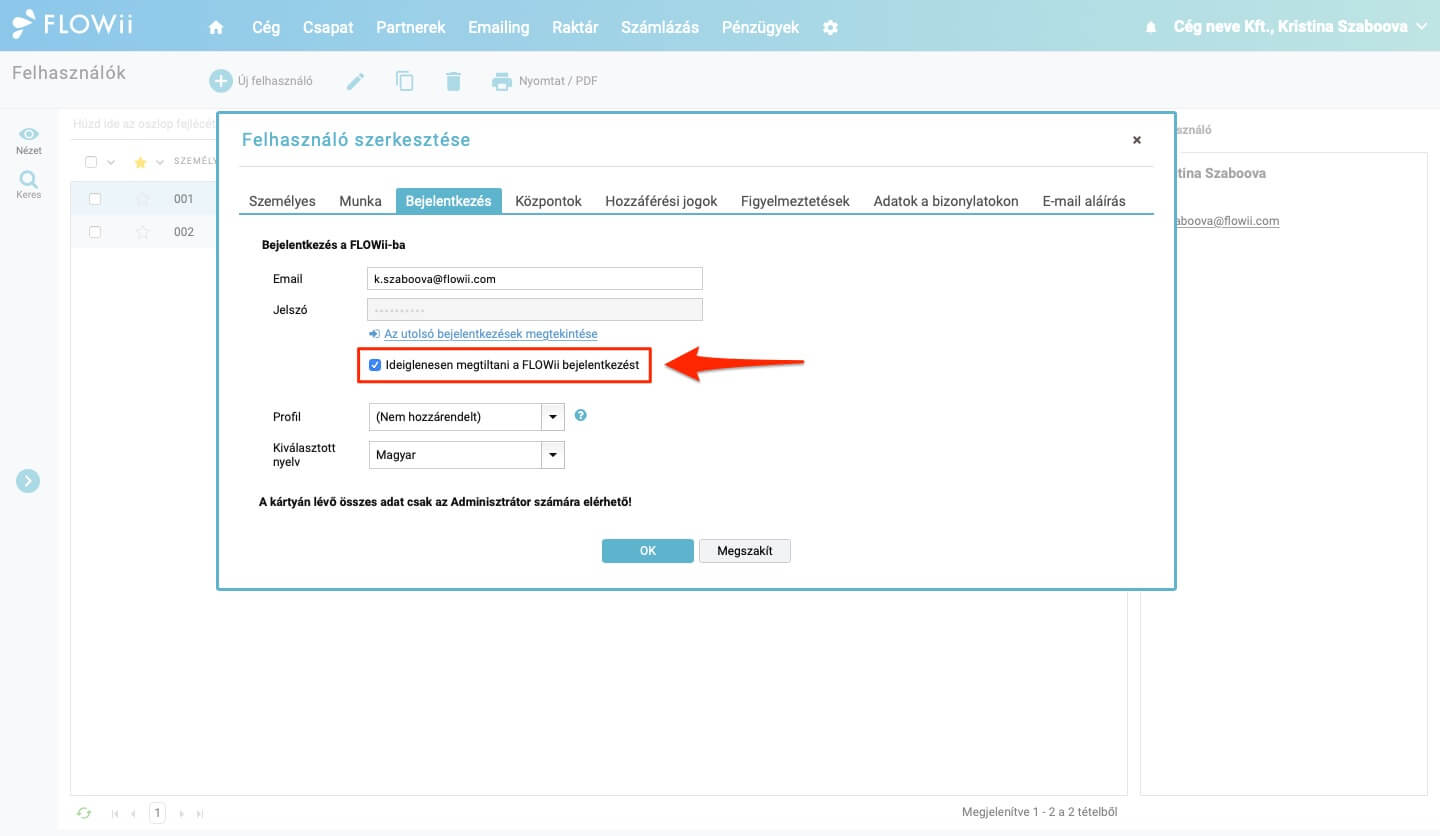1440x836 pixels.
Task: Open the Hozzáférési jogok tab
Action: click(661, 201)
